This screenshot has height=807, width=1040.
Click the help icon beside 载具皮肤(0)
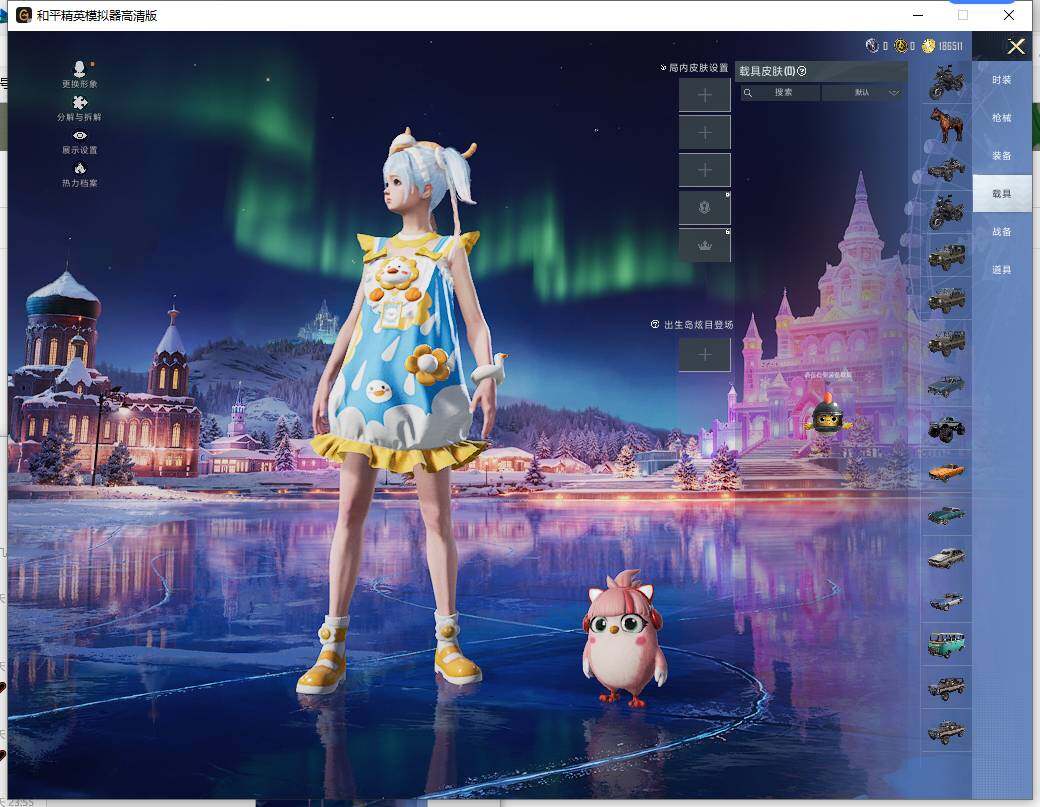click(802, 71)
